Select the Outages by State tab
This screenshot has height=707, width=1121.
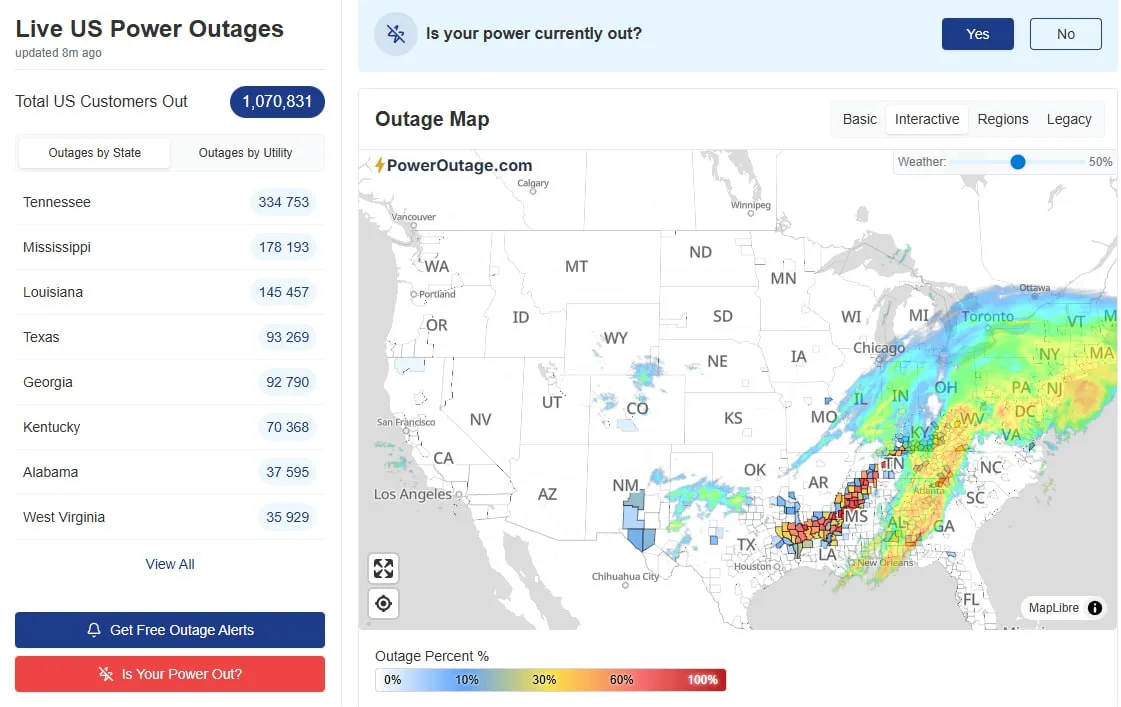(x=95, y=153)
